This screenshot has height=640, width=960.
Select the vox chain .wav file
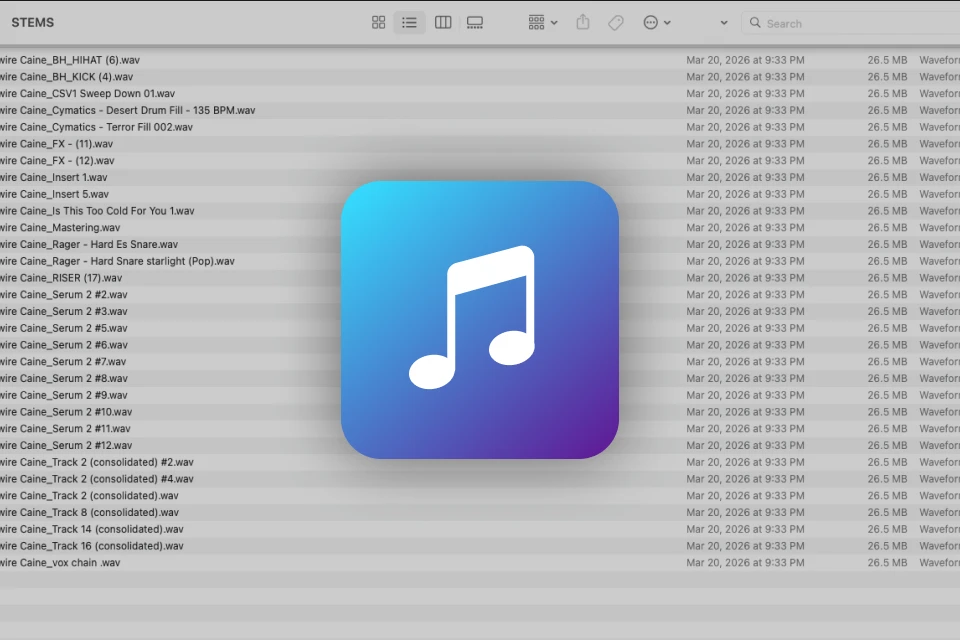click(x=60, y=562)
